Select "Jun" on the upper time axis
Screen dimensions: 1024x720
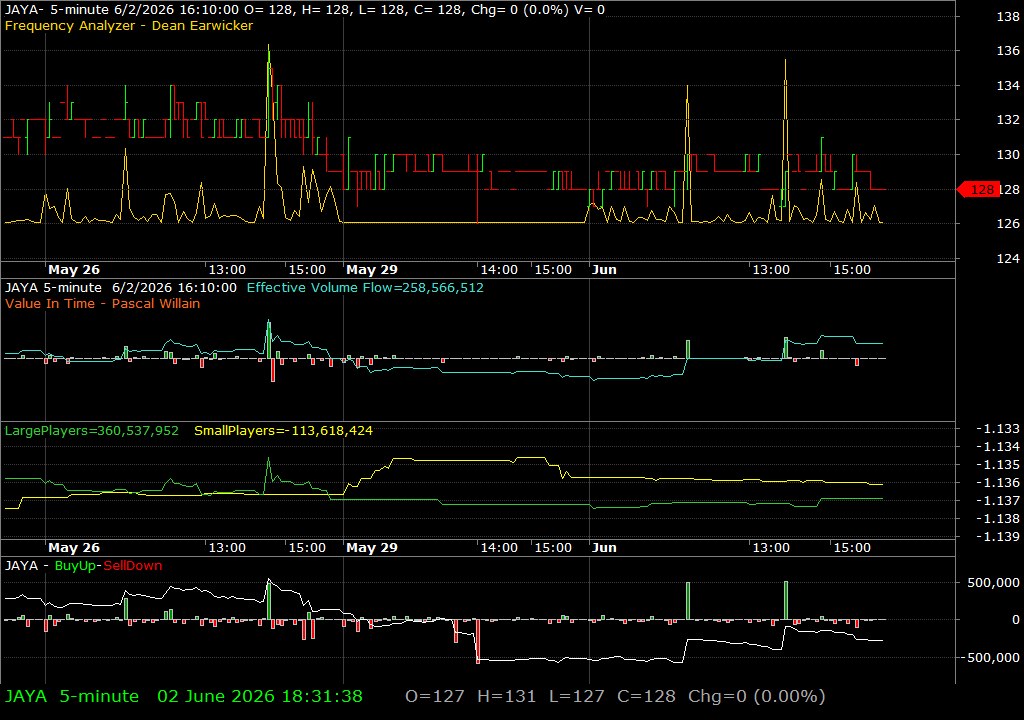point(604,270)
